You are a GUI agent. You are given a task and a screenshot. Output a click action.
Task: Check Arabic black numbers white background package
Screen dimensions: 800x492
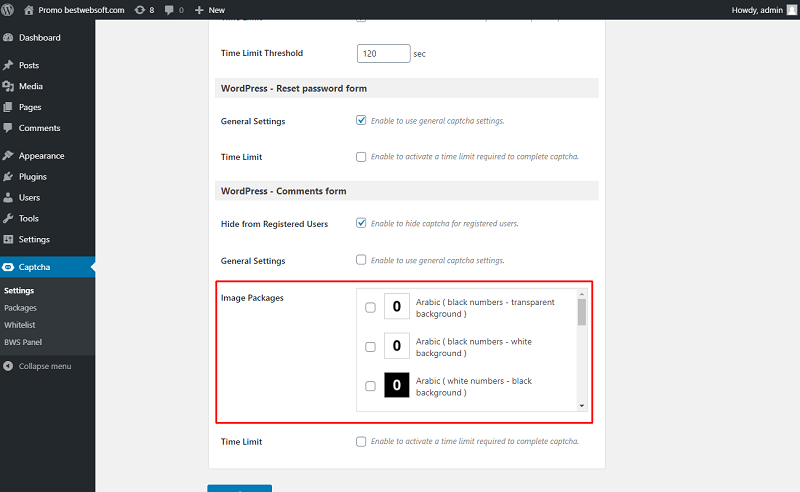tap(370, 347)
